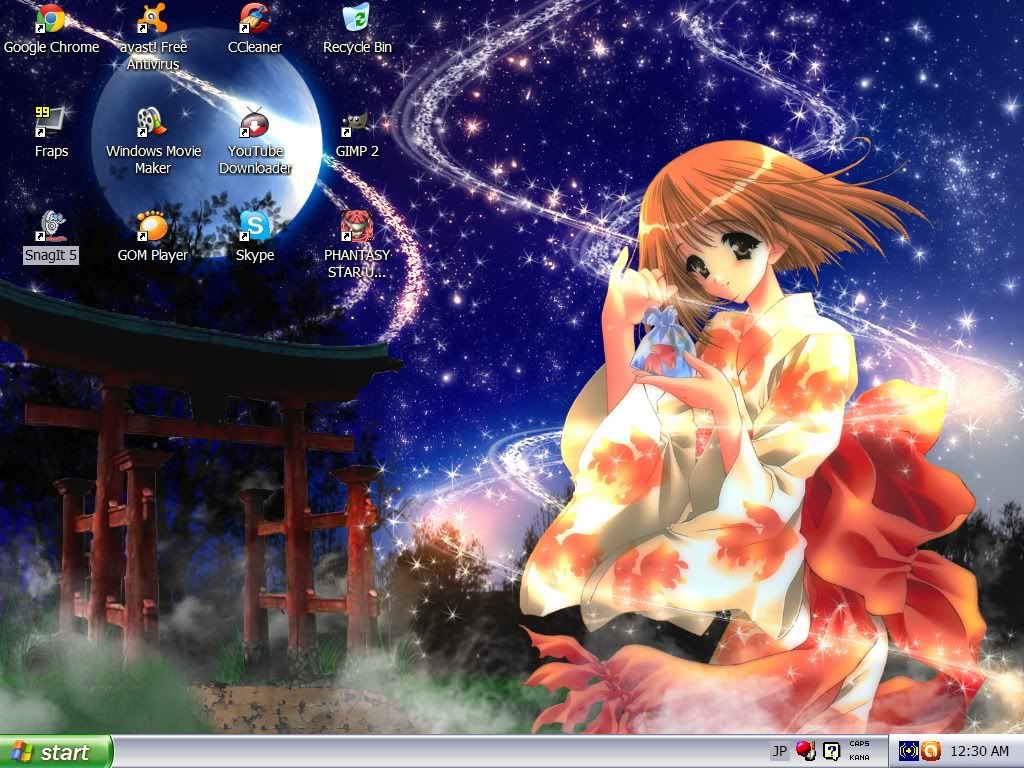This screenshot has width=1024, height=768.
Task: Select the SnagIt 5 desktop icon
Action: point(51,237)
